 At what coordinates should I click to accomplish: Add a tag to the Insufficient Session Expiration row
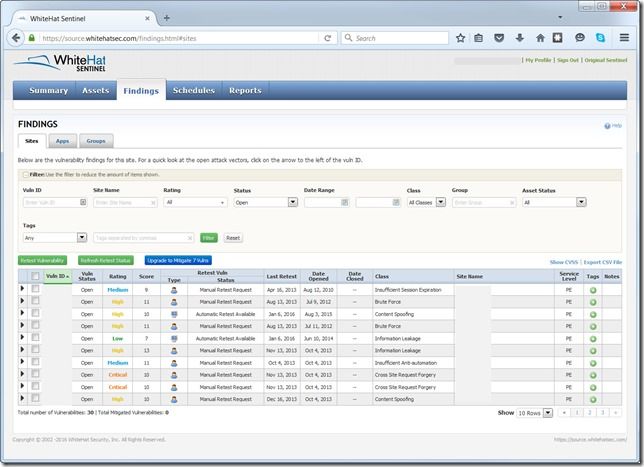coord(592,289)
